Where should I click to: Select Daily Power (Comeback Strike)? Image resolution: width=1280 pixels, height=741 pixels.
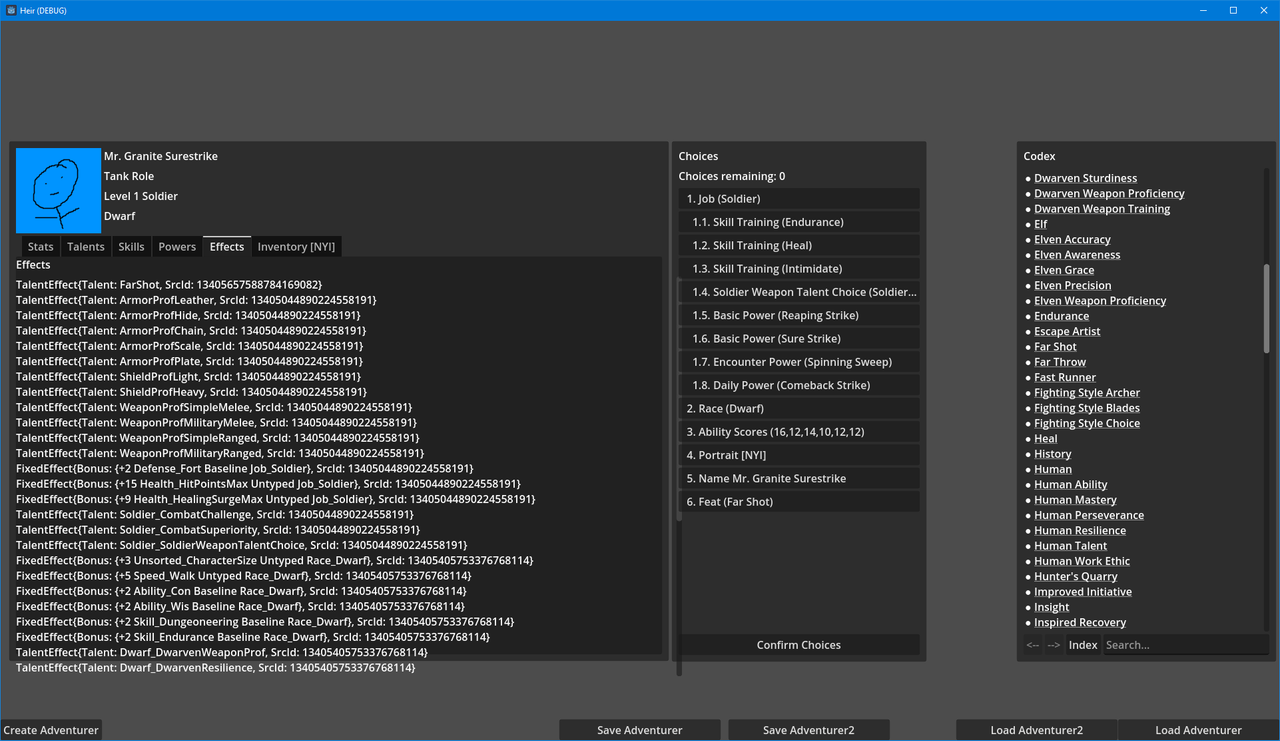click(x=799, y=385)
